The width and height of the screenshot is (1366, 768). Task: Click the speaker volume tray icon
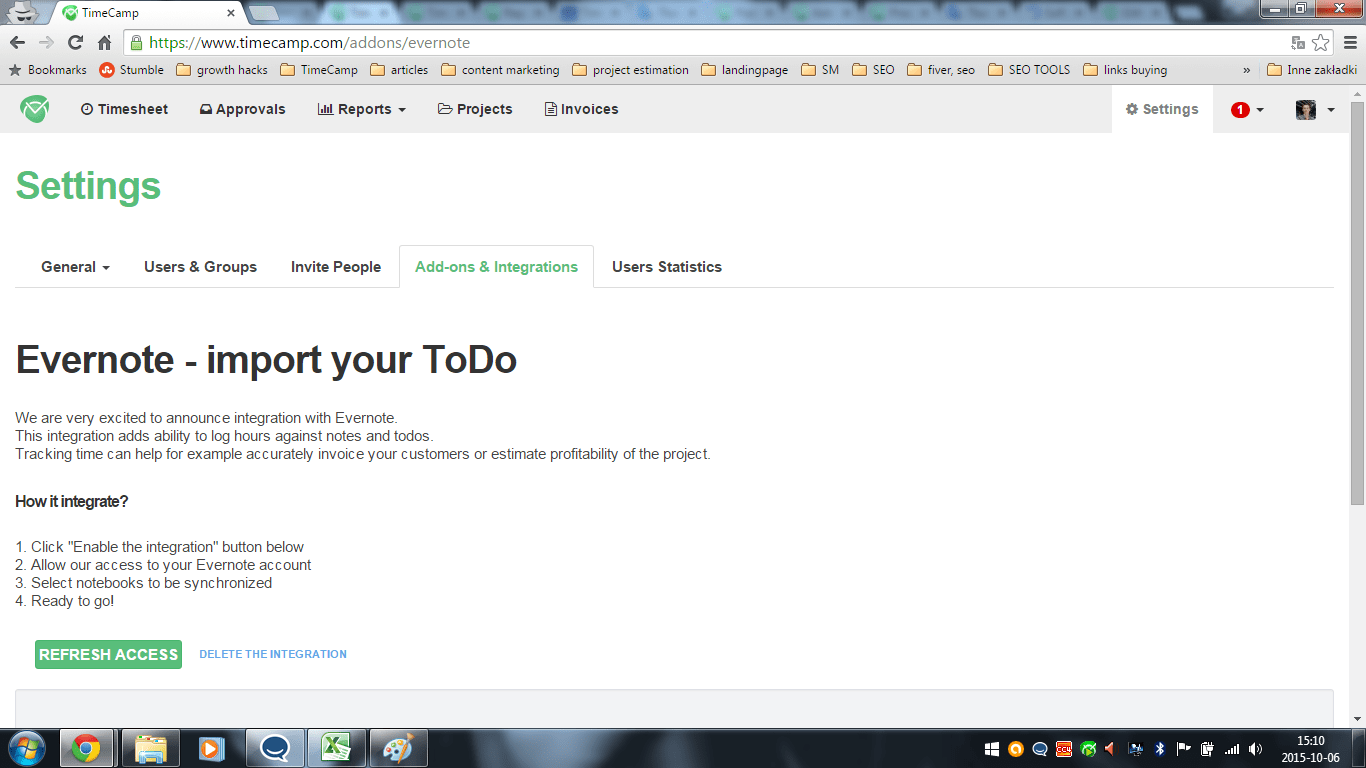[1256, 748]
